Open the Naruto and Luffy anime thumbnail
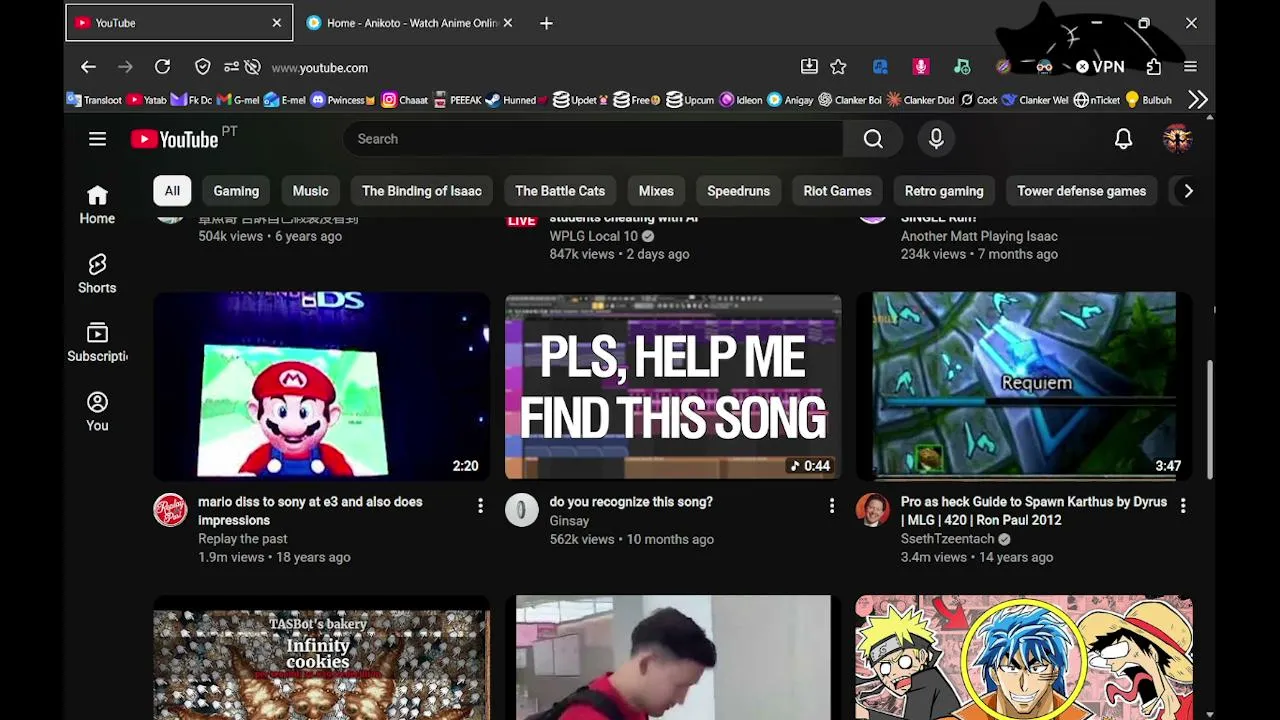The height and width of the screenshot is (720, 1280). coord(1024,657)
